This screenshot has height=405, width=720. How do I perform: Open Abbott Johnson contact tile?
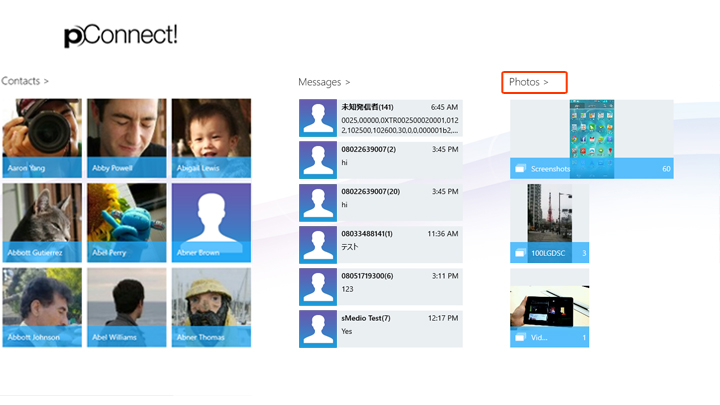(42, 307)
